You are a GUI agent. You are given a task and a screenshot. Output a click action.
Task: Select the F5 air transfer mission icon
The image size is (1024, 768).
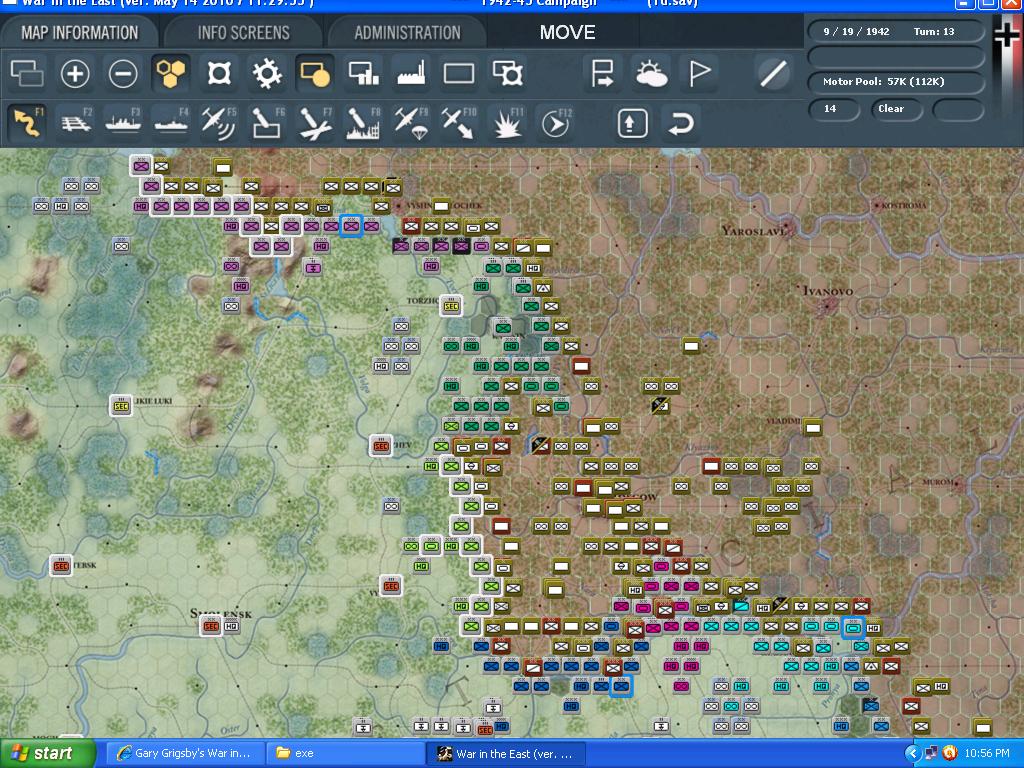pos(218,123)
